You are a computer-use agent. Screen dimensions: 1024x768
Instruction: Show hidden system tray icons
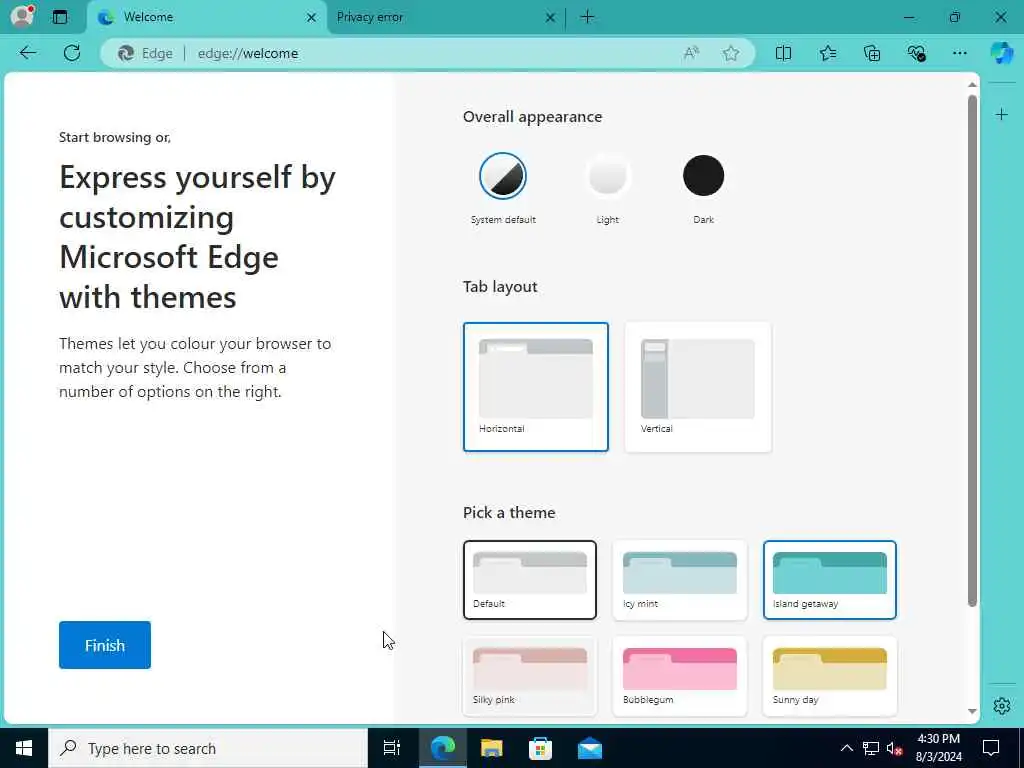click(846, 748)
